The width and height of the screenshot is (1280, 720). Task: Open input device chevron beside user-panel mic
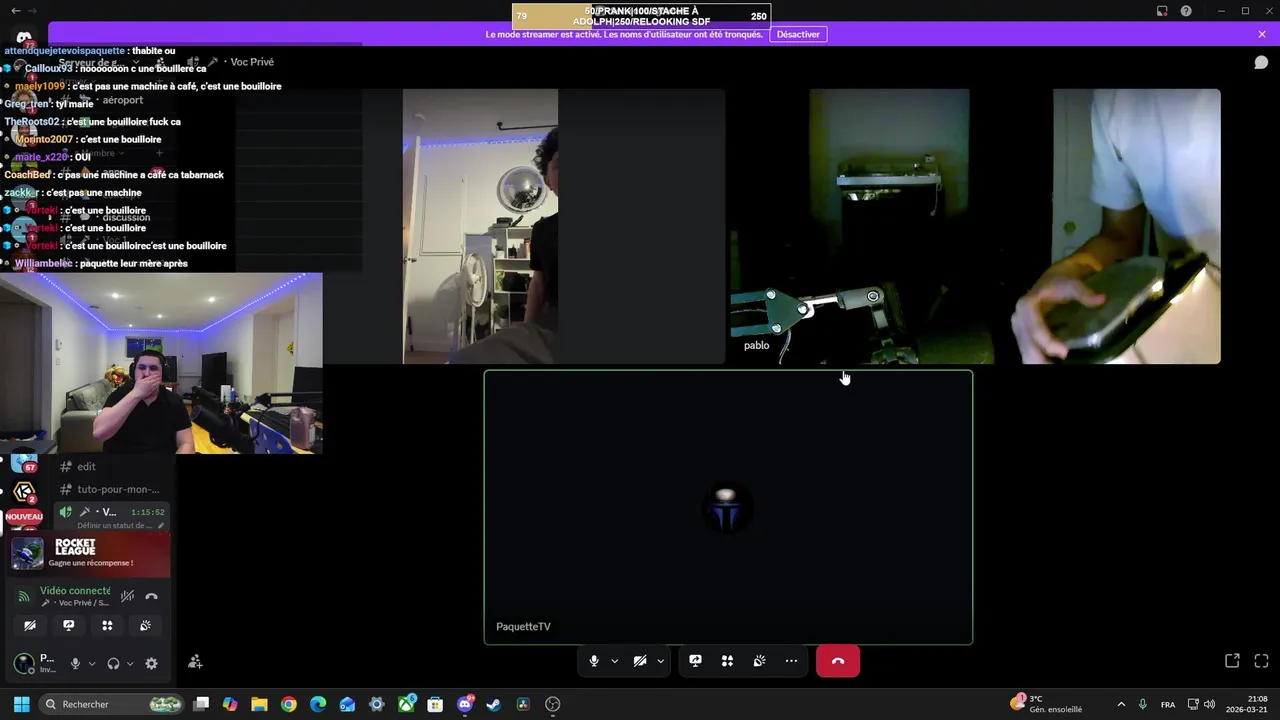tap(92, 663)
